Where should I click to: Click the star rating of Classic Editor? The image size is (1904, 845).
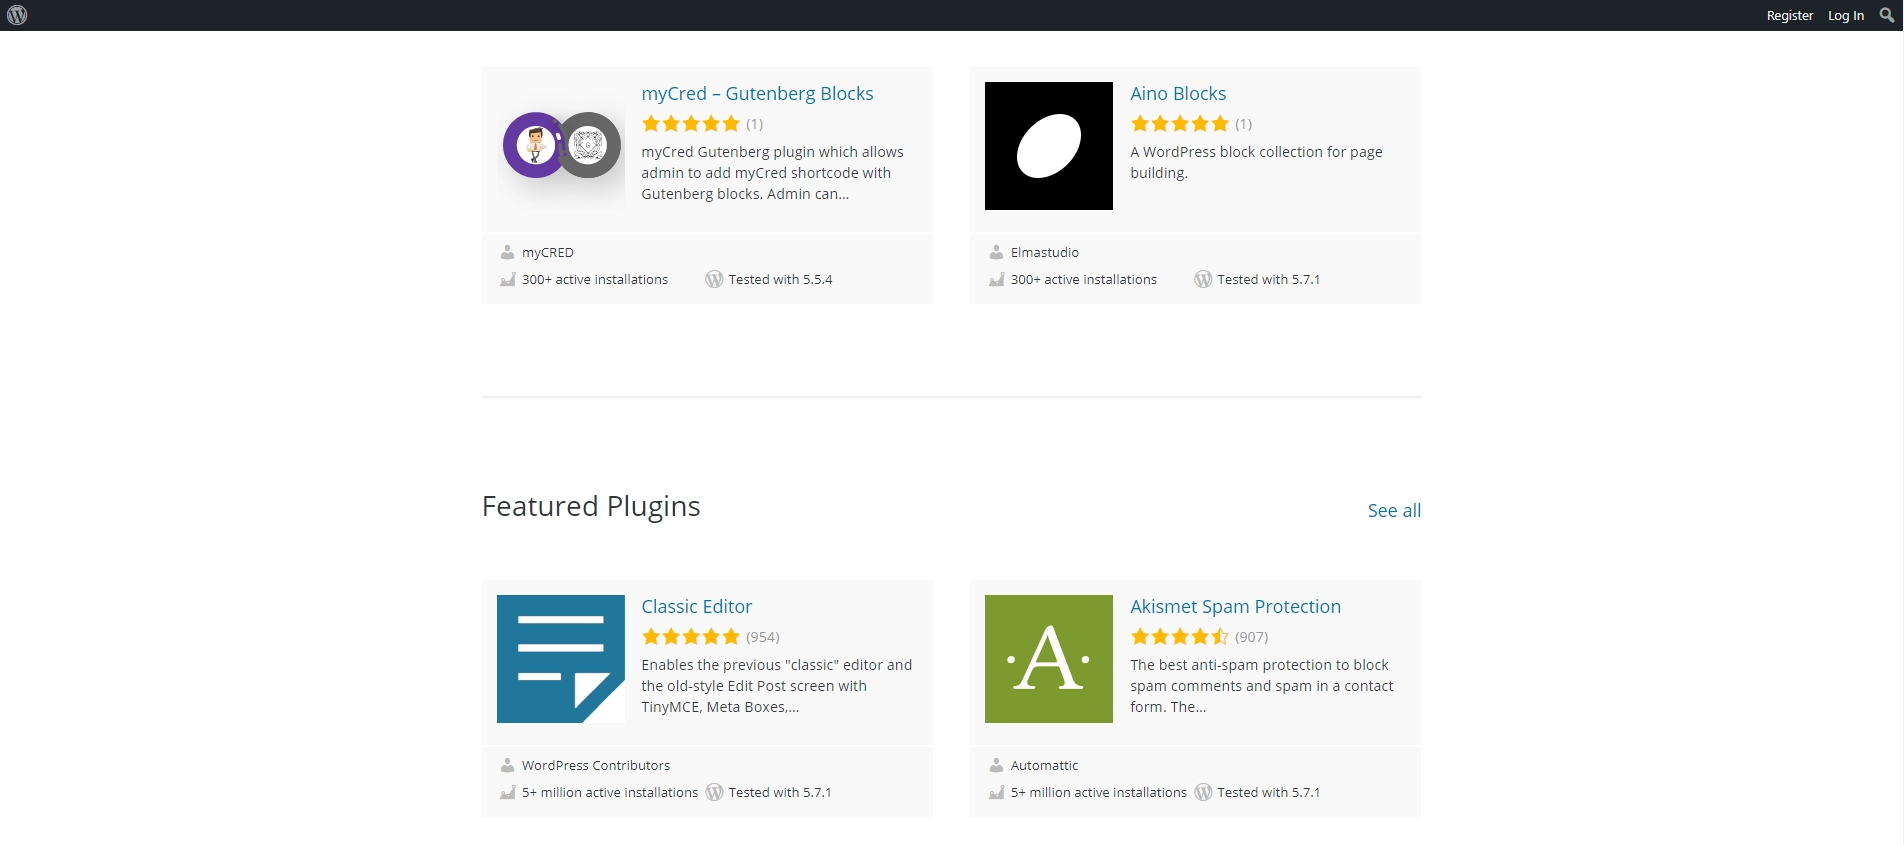[x=691, y=637]
